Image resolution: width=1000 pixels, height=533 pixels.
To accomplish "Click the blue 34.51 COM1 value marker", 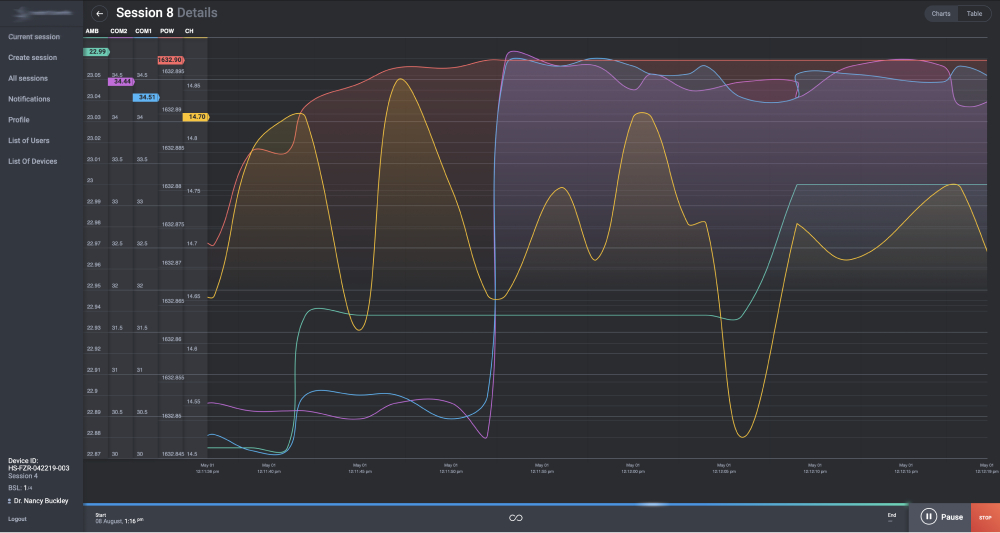I will tap(146, 98).
